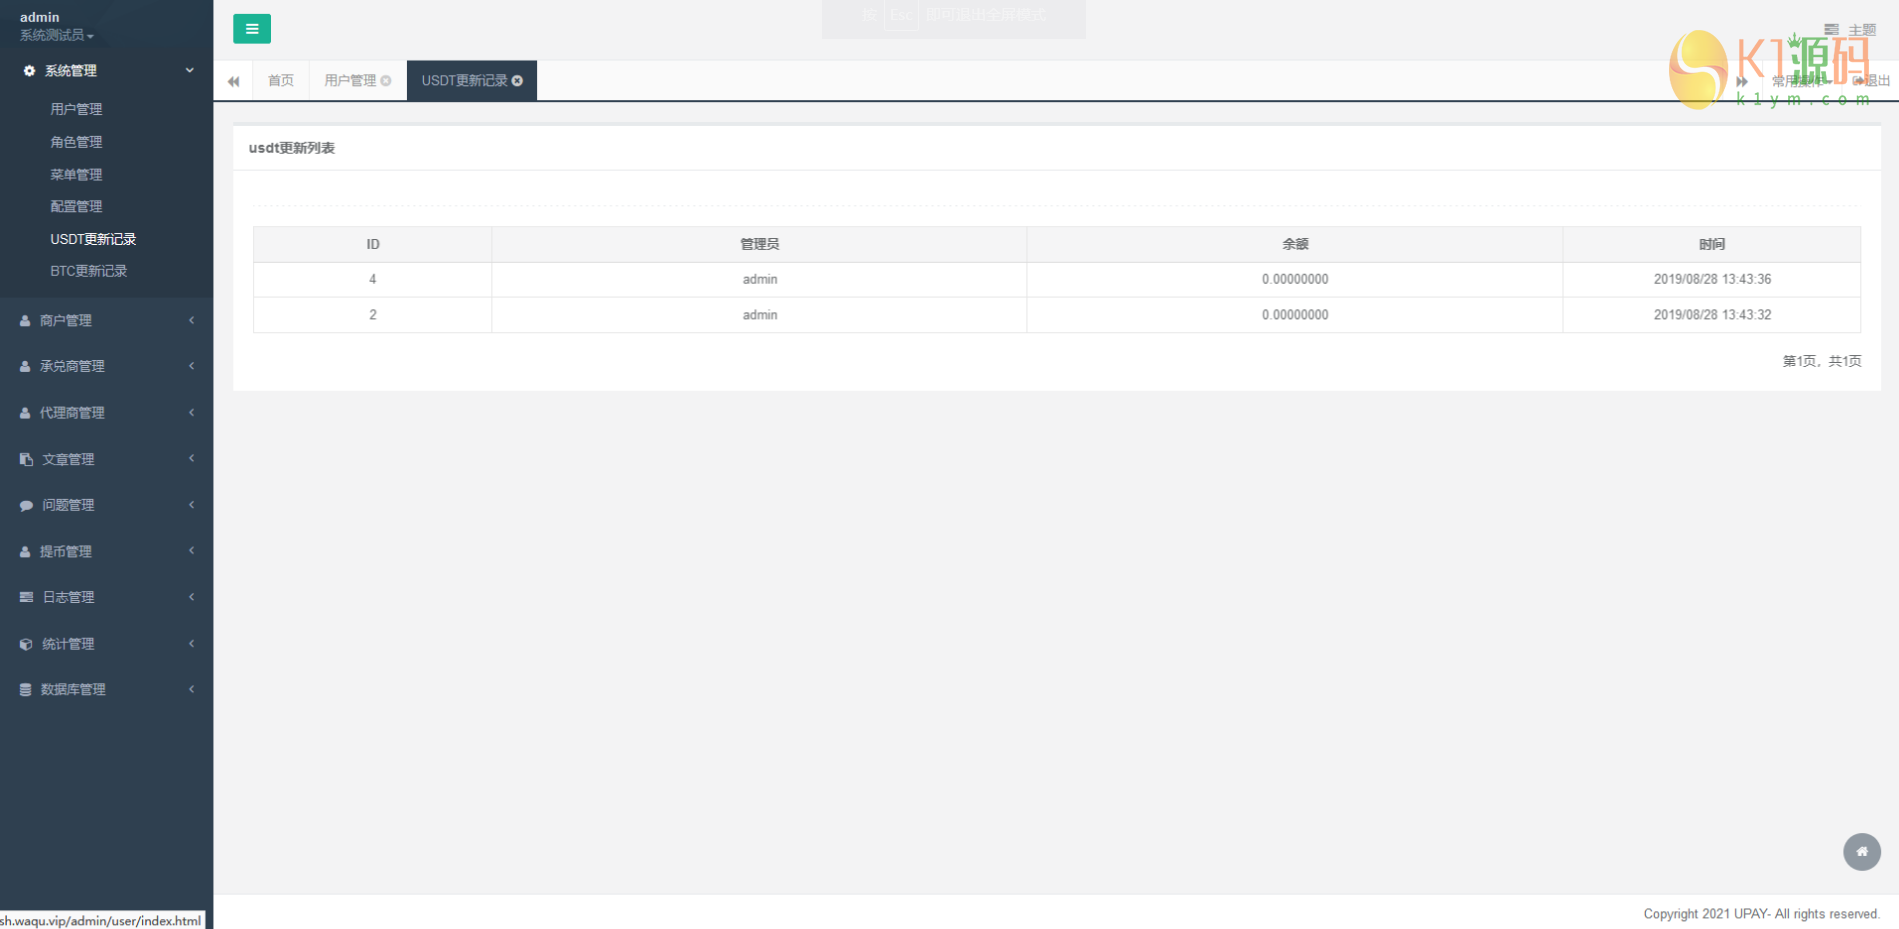Click the 文章管理 documents icon
Screen dimensions: 1899x929
click(x=26, y=459)
